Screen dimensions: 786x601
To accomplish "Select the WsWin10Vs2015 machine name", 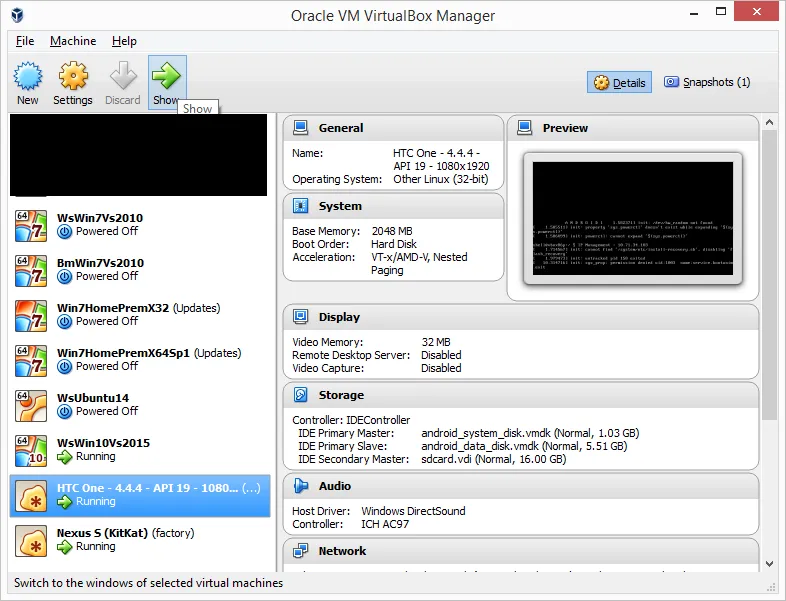I will tap(103, 443).
